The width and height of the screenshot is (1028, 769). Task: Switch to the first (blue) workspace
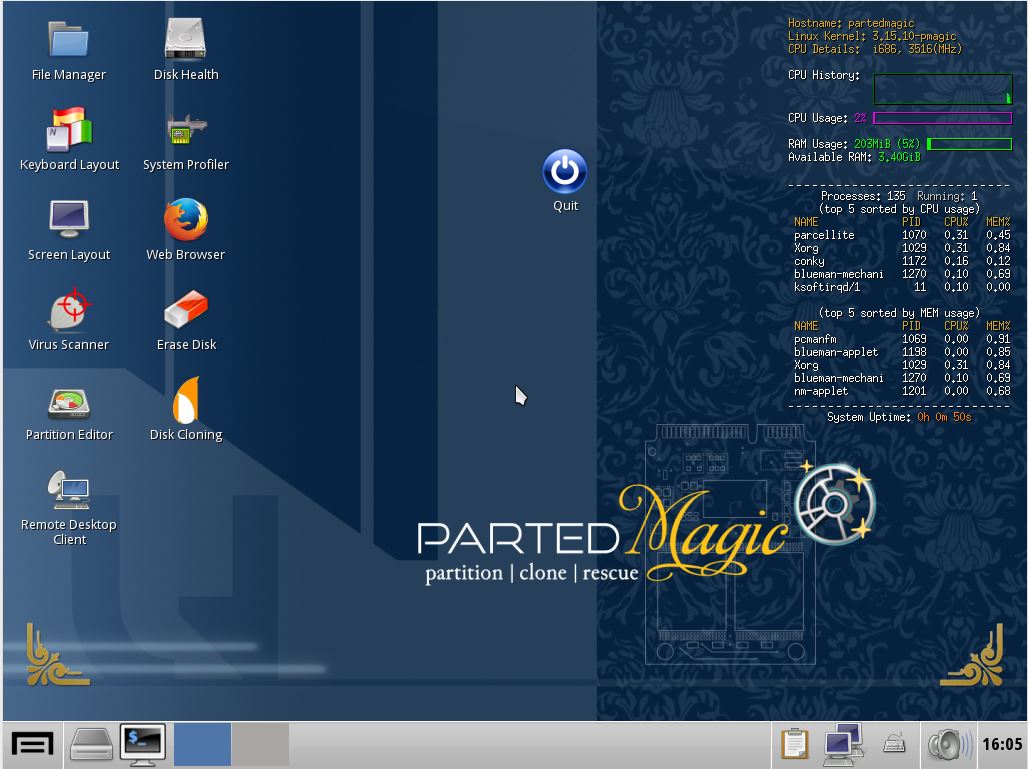coord(202,744)
